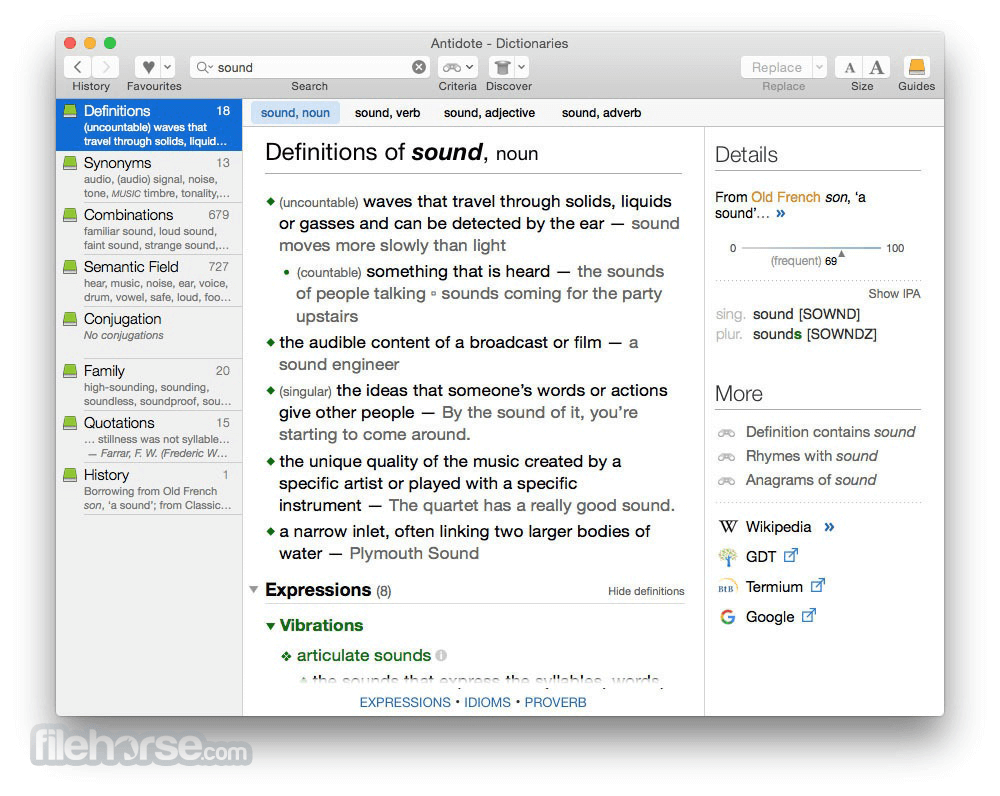Expand the Discover dropdown arrow

(522, 67)
